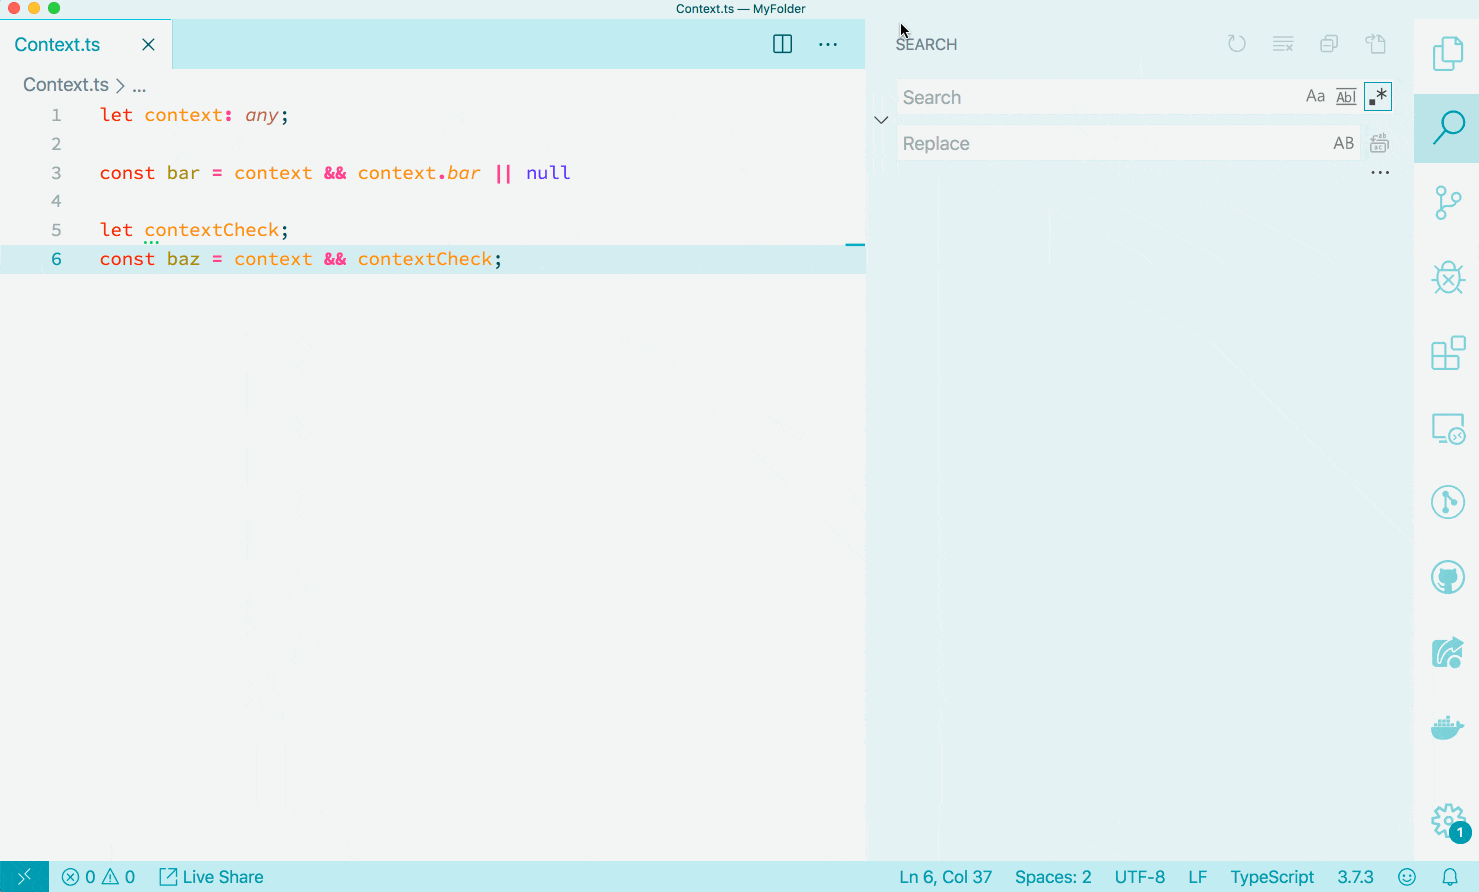The image size is (1479, 892).
Task: Toggle Match Whole Word for search
Action: click(x=1345, y=96)
